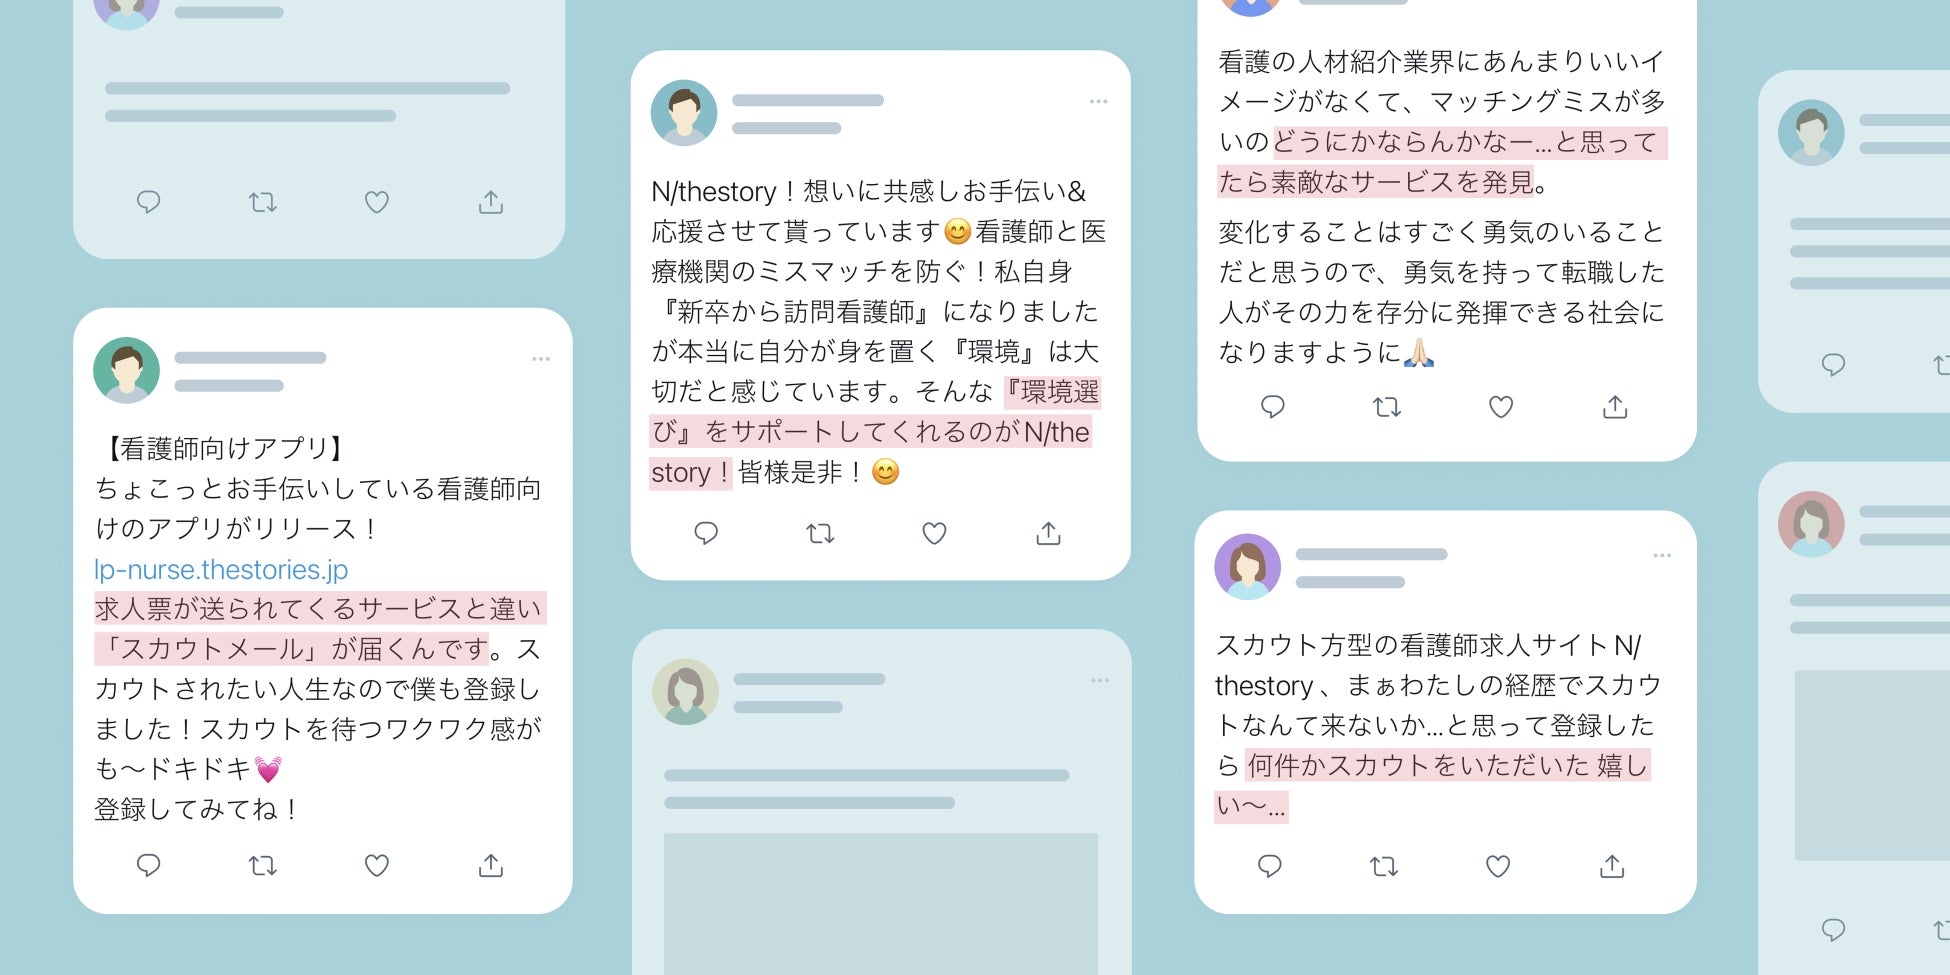
Task: Open more options on スカウト方型 tweet
Action: [x=1662, y=556]
